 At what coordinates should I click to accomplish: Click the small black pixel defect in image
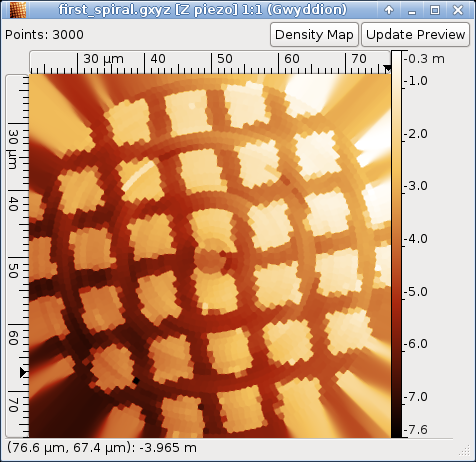tap(136, 380)
